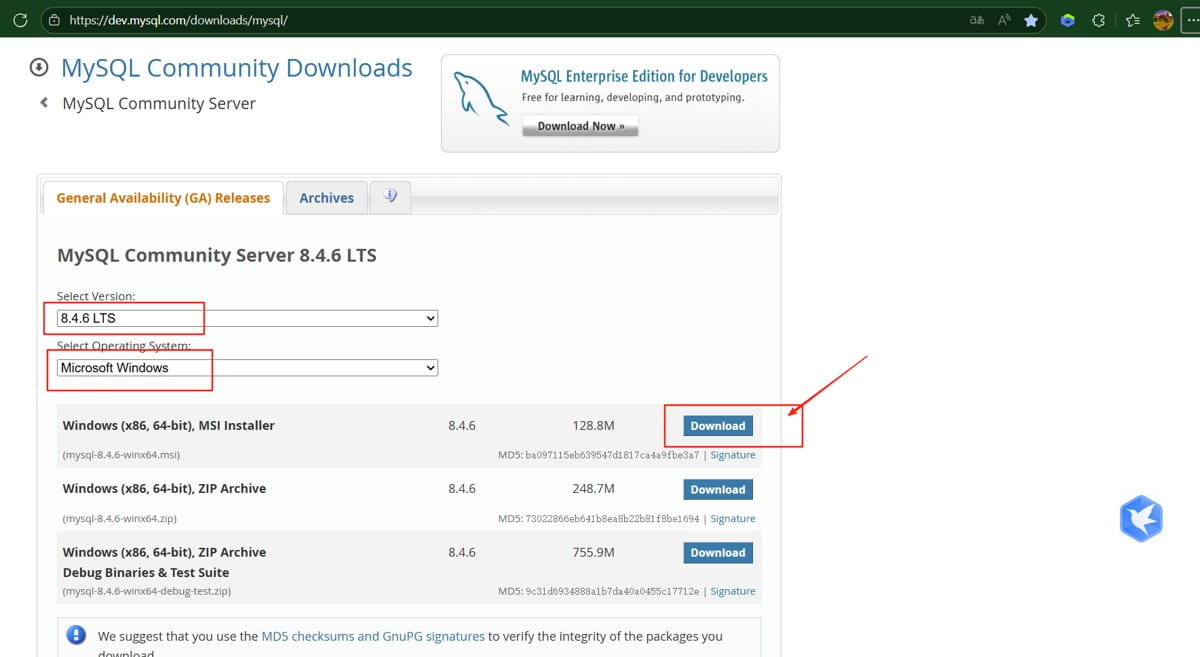Click the site lock icon in address bar
This screenshot has height=657, width=1200.
coord(53,19)
